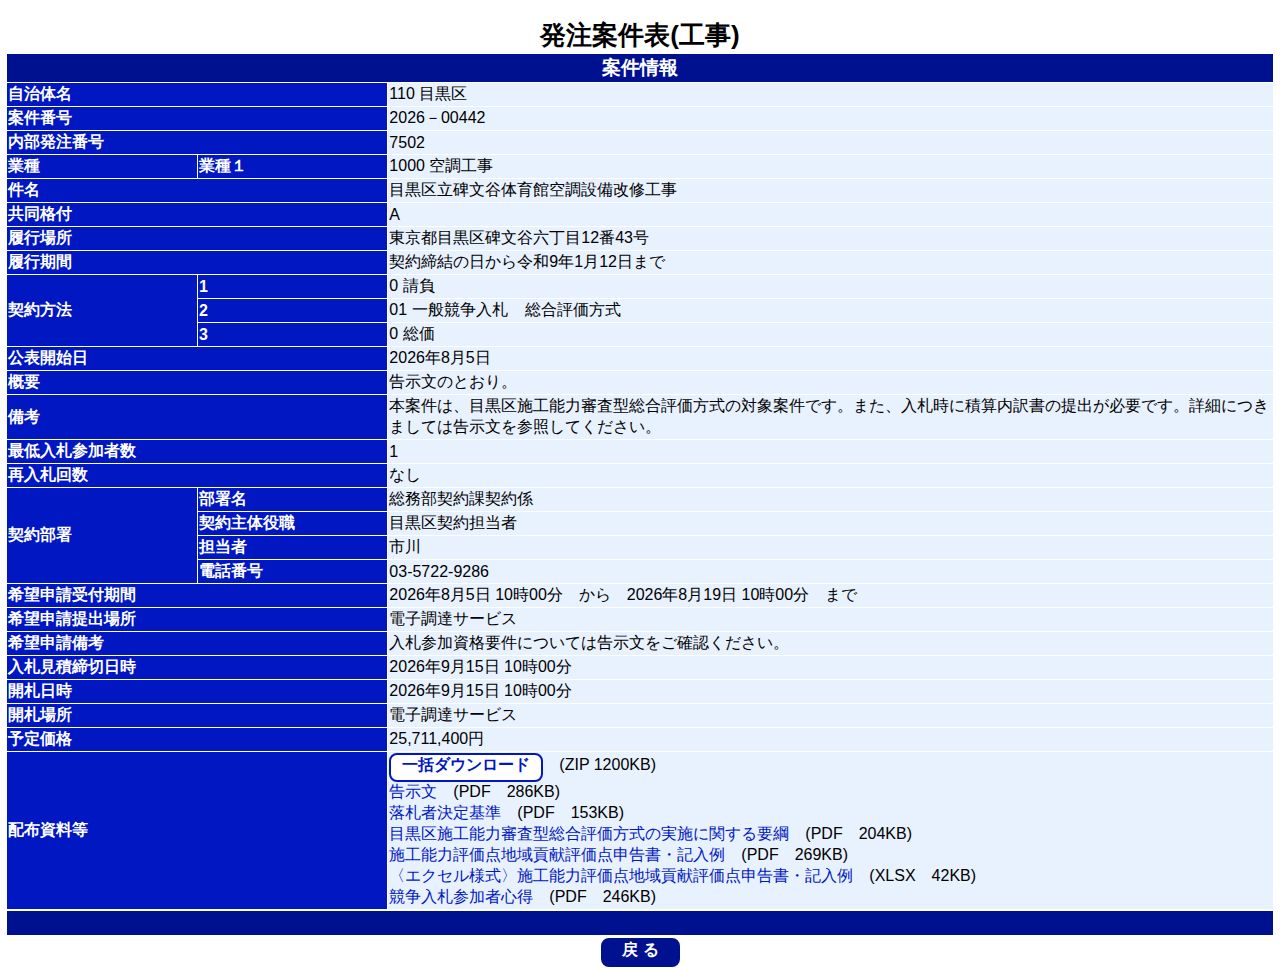Select 希望申請提出場所 value 電子調達サービス
The image size is (1280, 969).
point(453,619)
